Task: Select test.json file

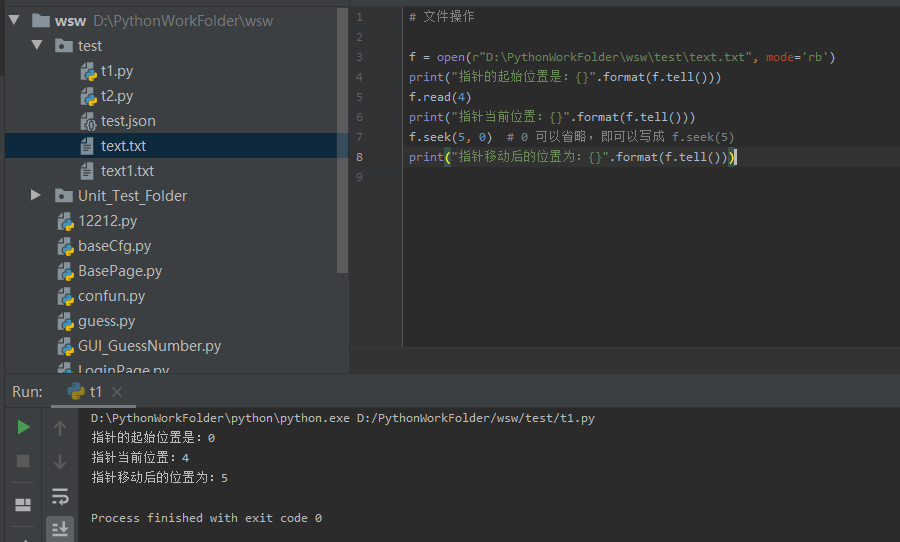Action: point(128,121)
